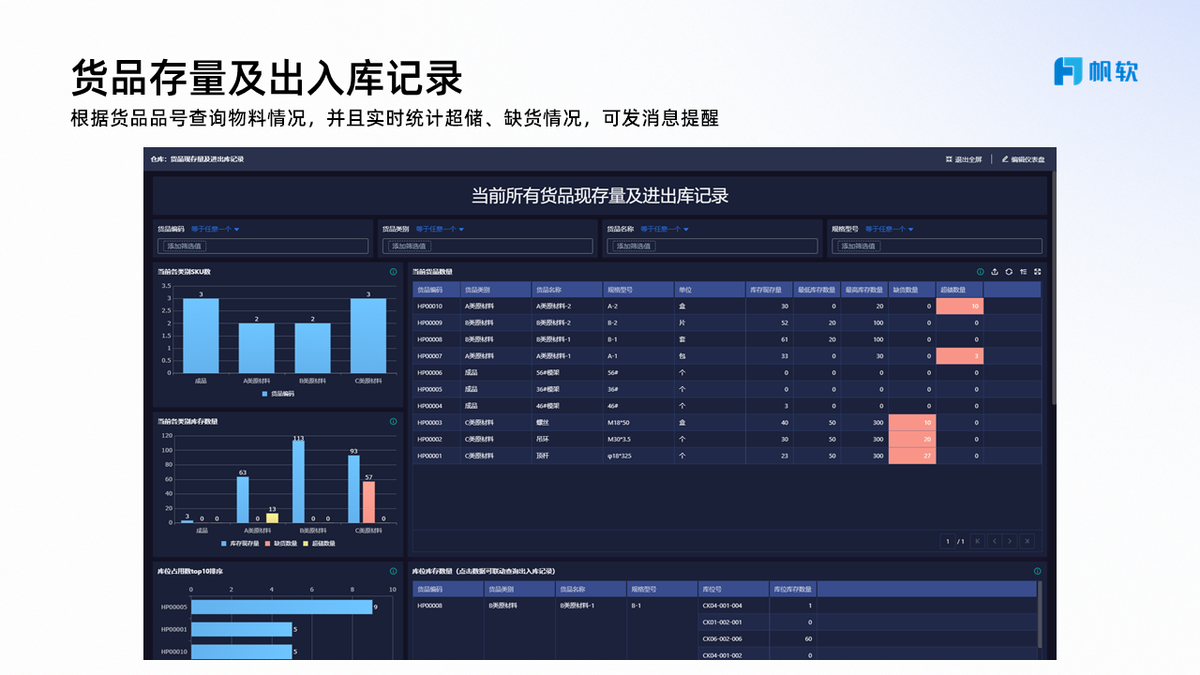Click the 吊环 product name cell
The image size is (1200, 675).
[566, 439]
